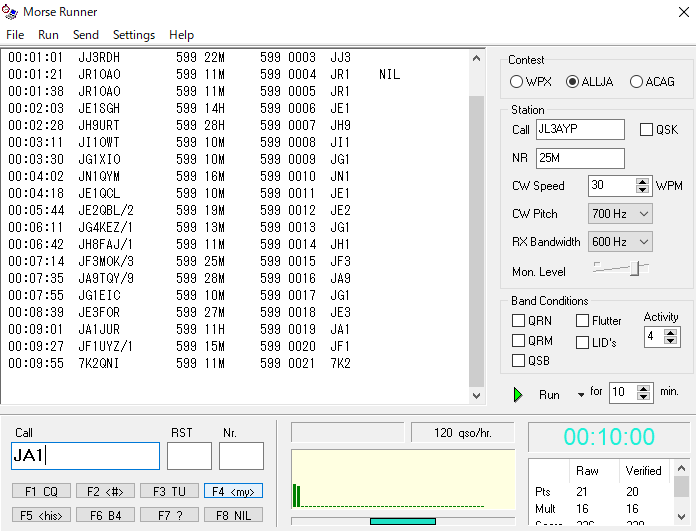Click the score table scrollbar thumb
The image size is (696, 531).
[681, 486]
